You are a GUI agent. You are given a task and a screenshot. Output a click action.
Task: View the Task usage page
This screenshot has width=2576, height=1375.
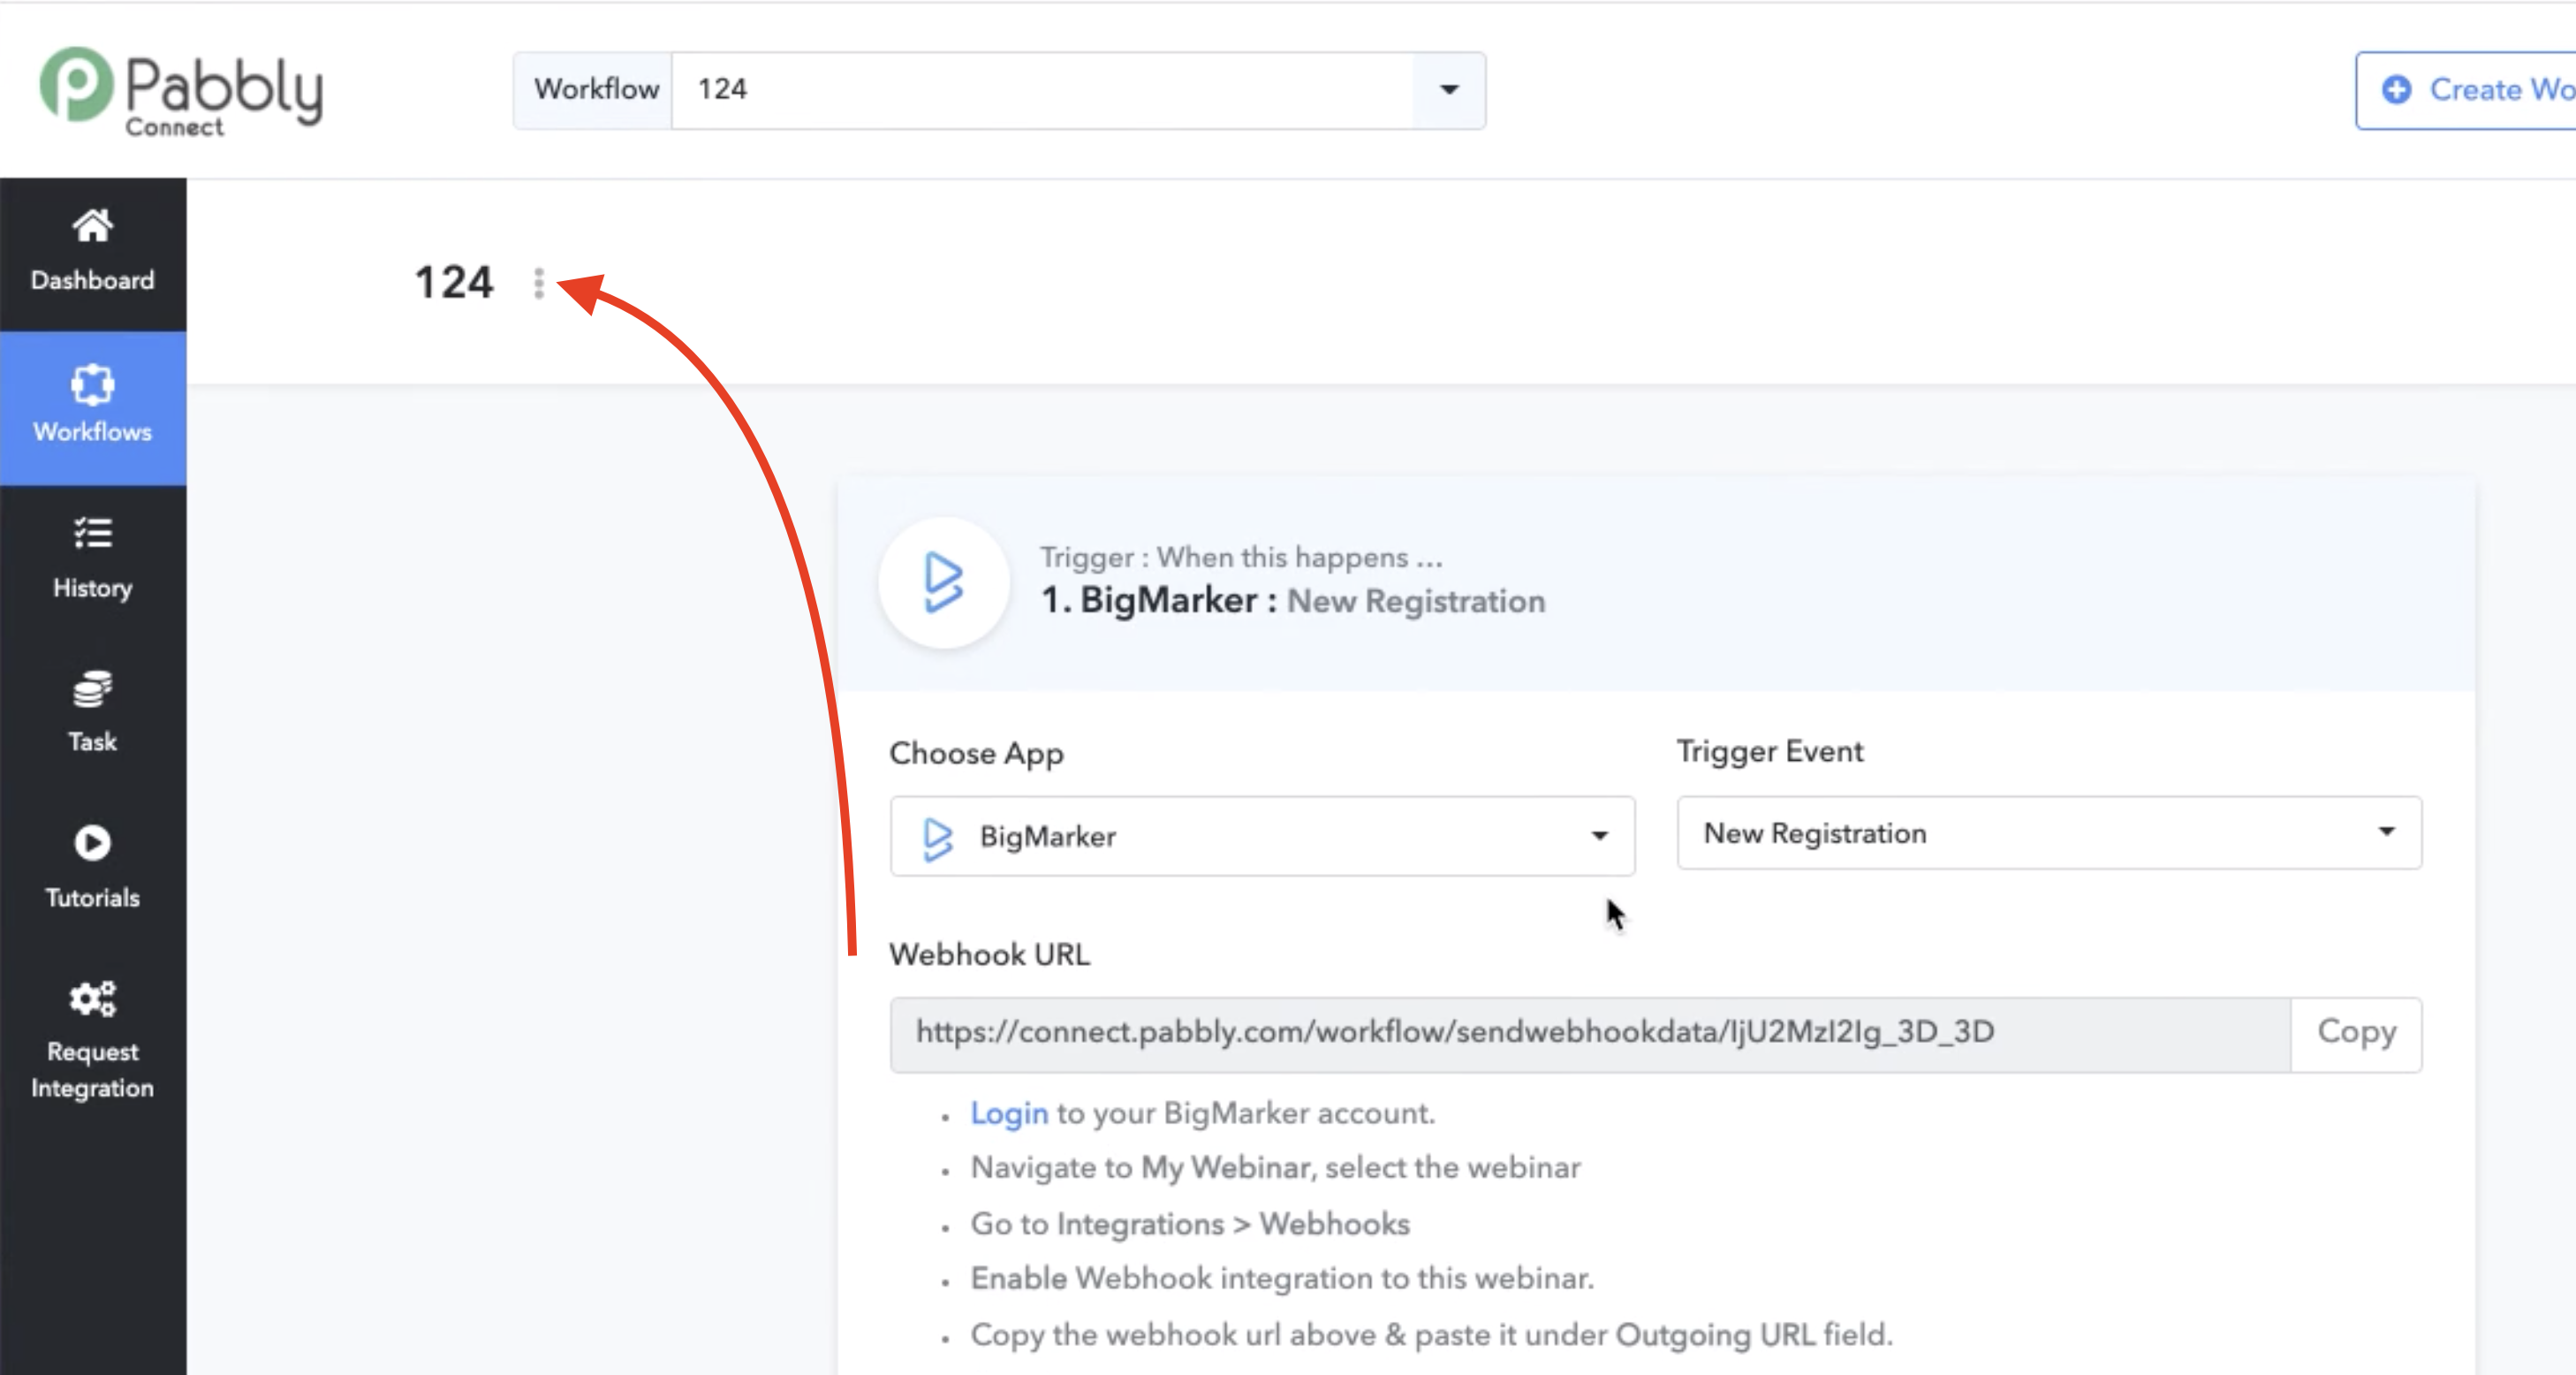coord(93,712)
